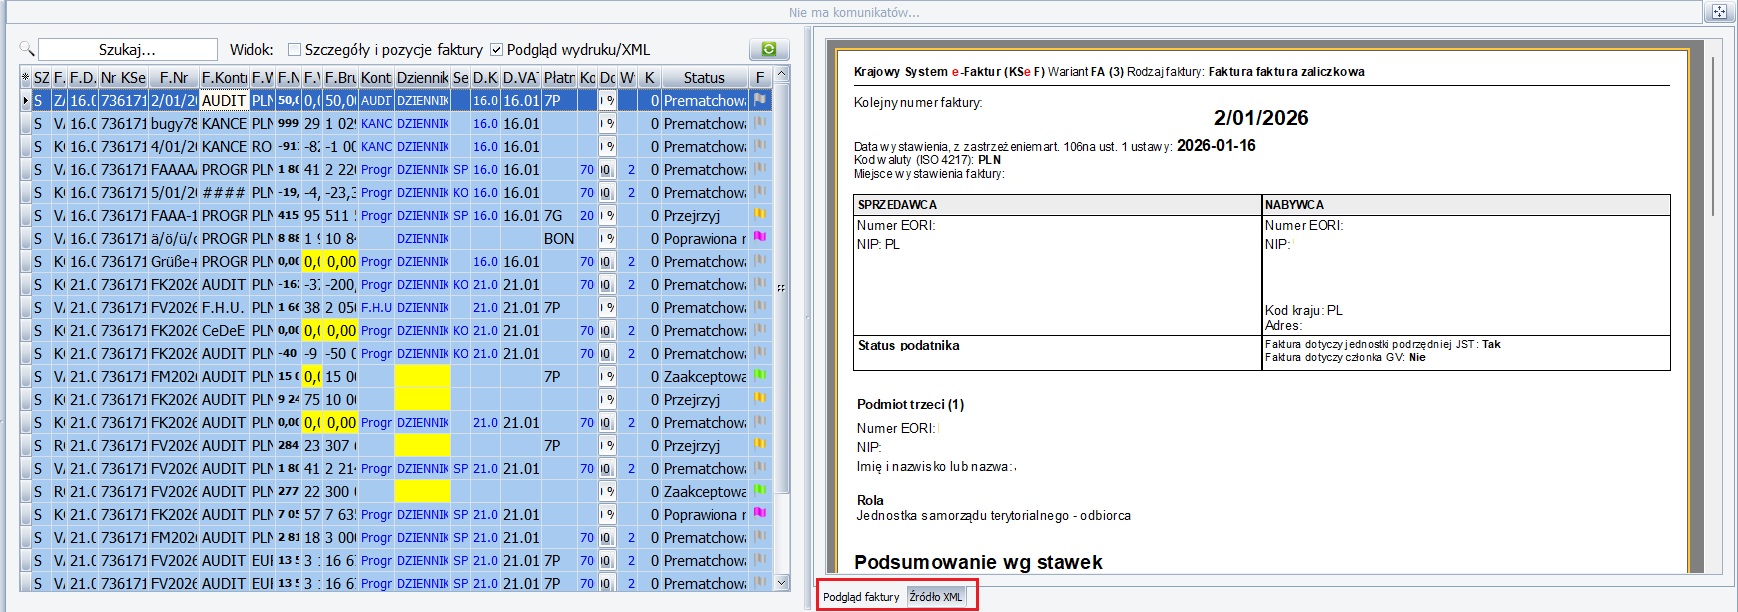Open KANC link in the bugy78 row
Screen dimensions: 1738x612
pos(376,123)
